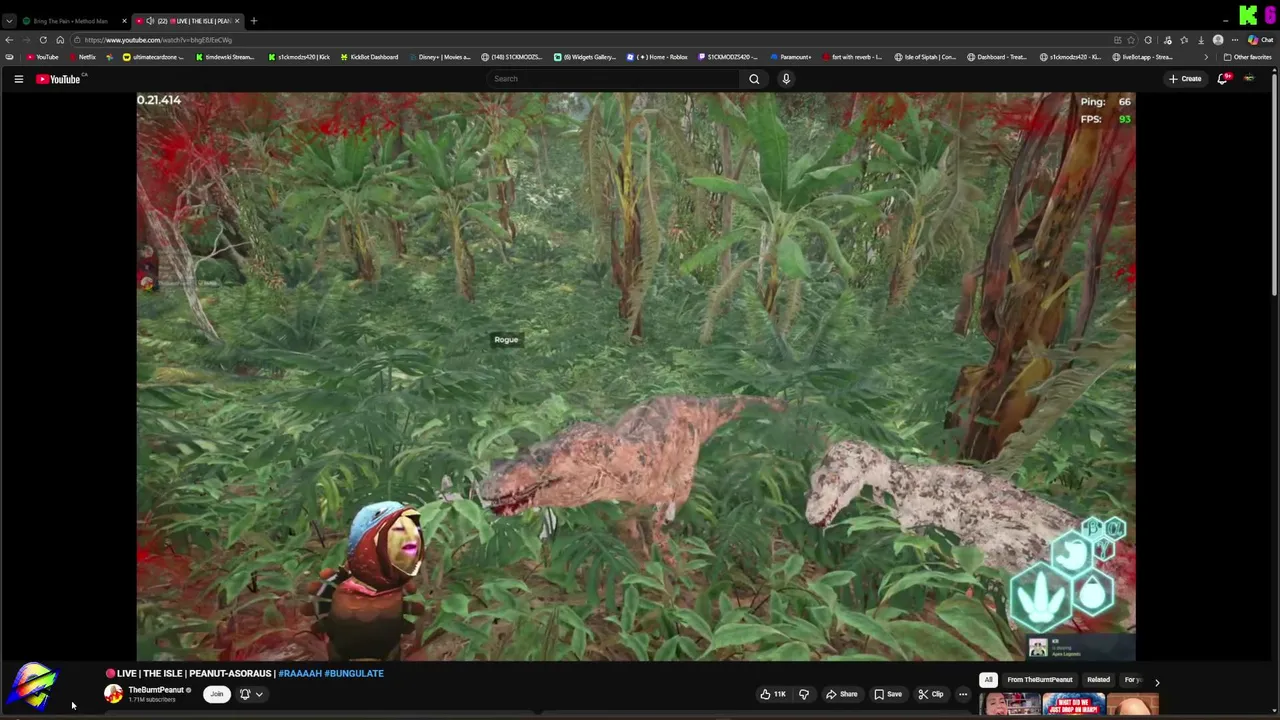Open the Copilot Chat button
The width and height of the screenshot is (1280, 720).
coord(1262,40)
